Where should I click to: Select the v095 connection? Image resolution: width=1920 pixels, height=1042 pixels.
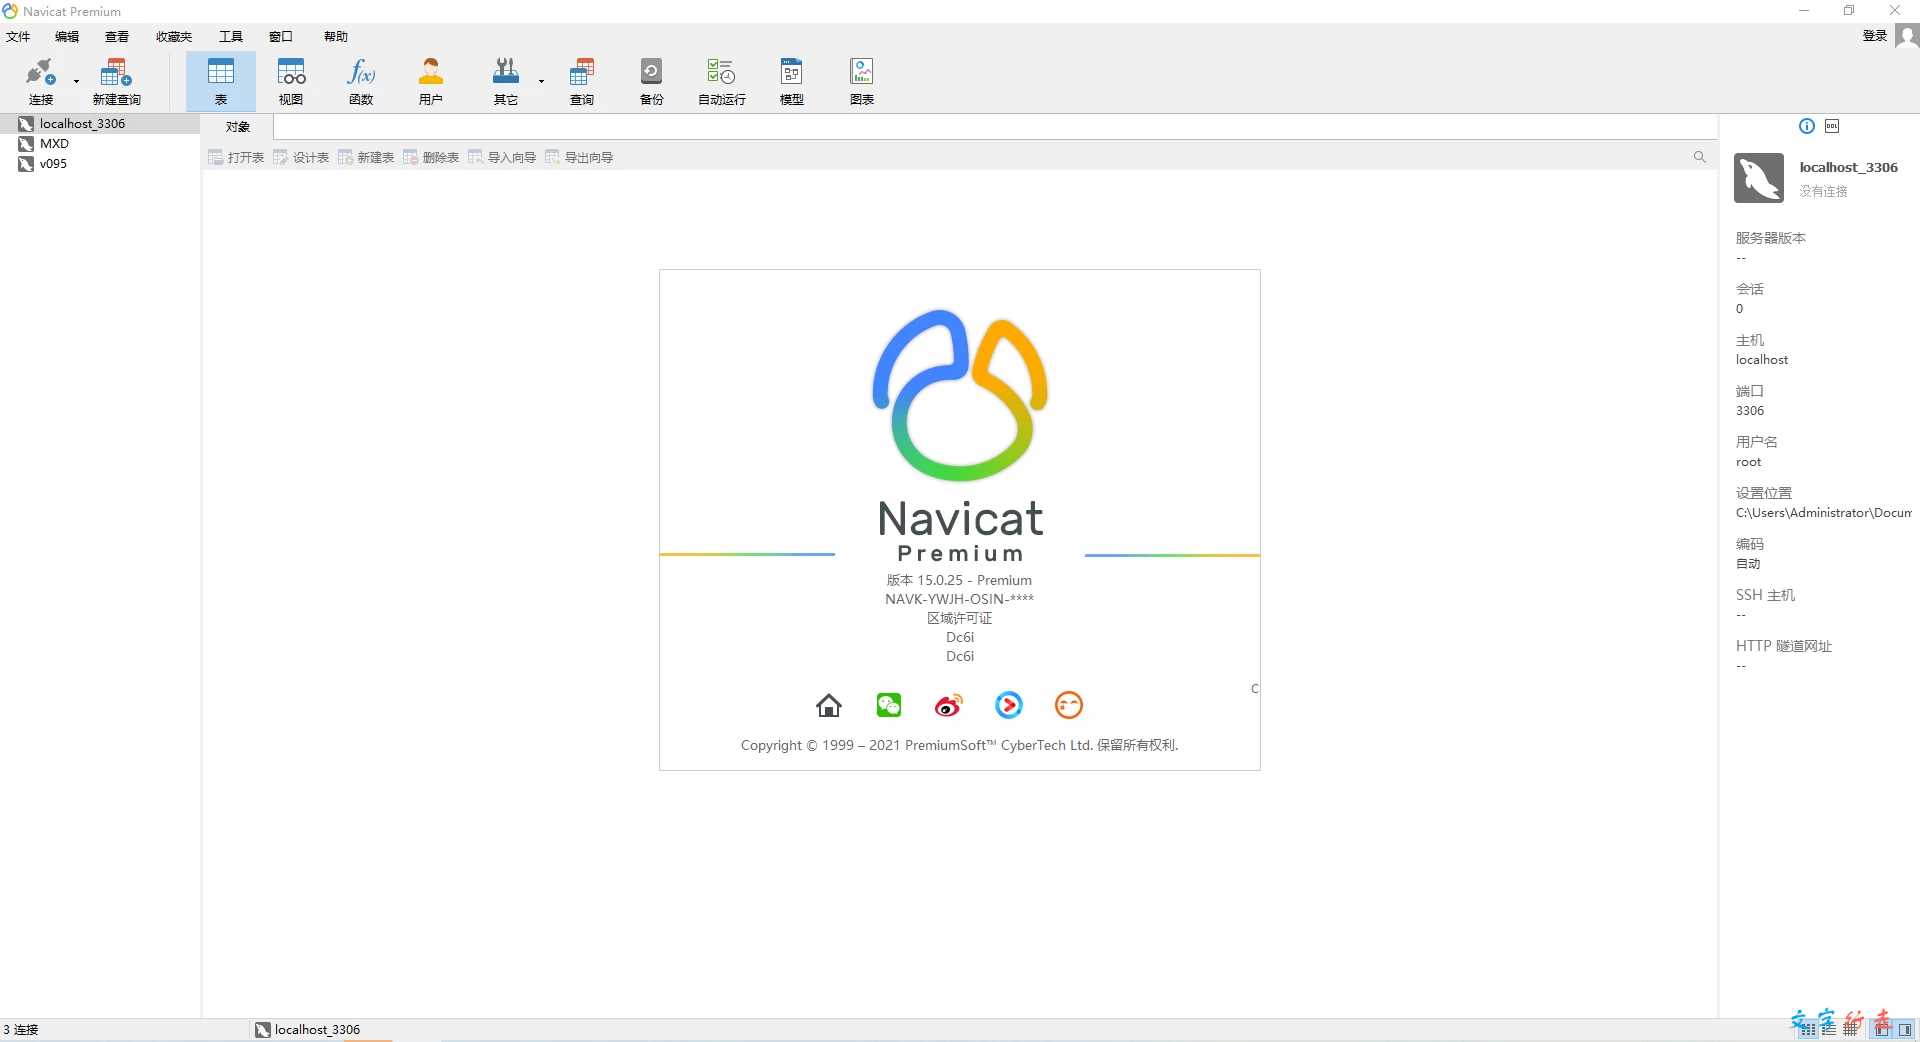coord(100,164)
